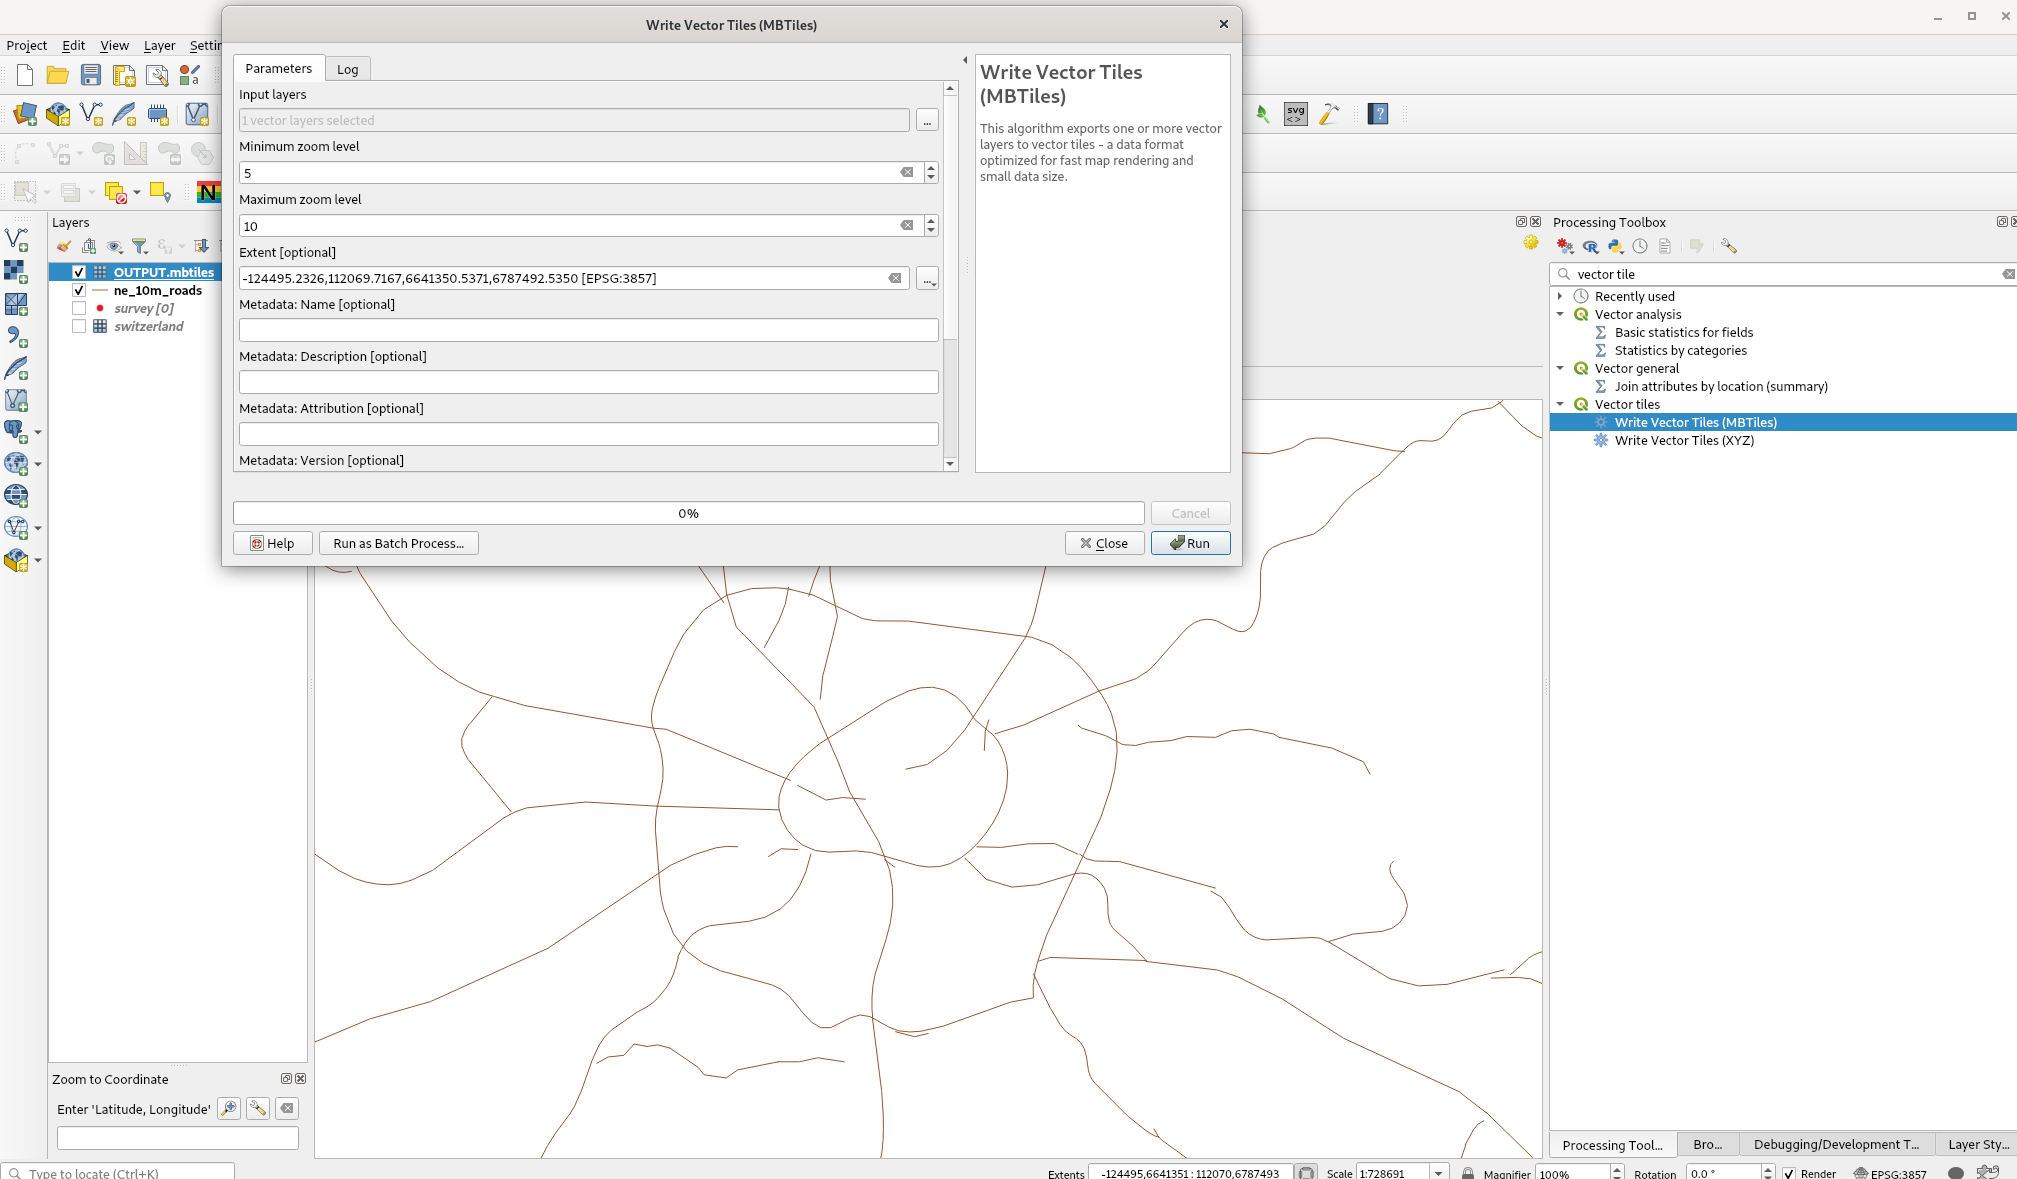Click the 0% progress bar

tap(688, 512)
